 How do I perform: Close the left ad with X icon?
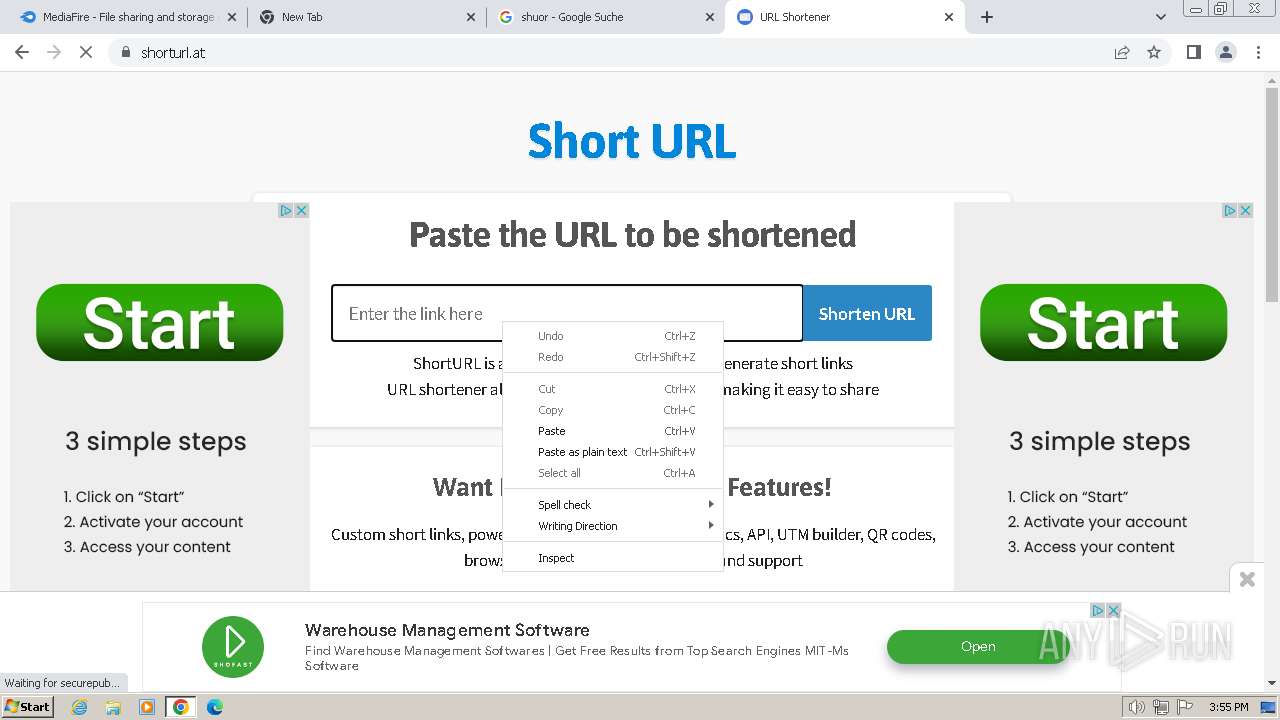(301, 211)
